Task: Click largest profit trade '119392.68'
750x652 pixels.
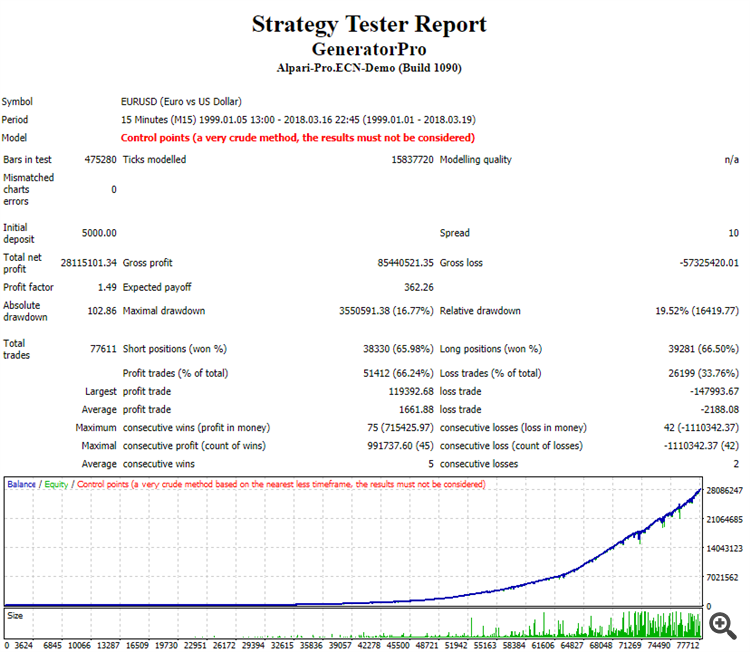Action: (411, 391)
